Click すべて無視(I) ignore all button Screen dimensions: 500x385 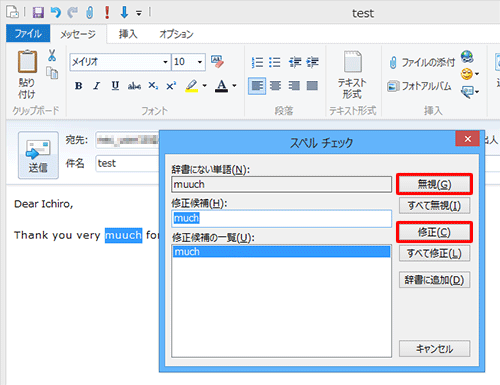pyautogui.click(x=434, y=205)
